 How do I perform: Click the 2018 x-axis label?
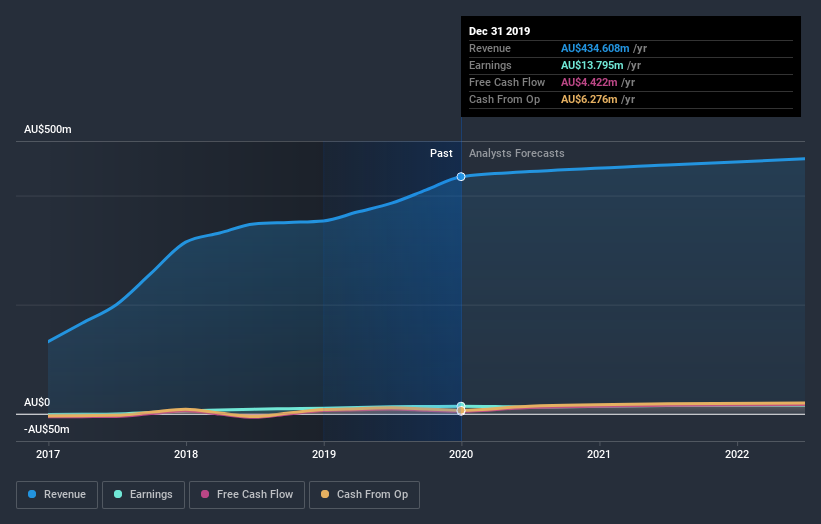tap(186, 454)
